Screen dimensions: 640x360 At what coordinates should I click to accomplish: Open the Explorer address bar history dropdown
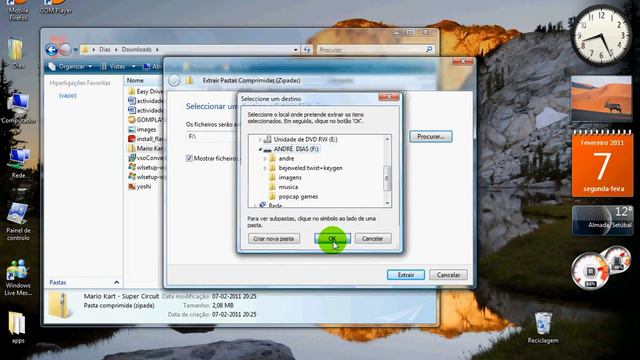click(296, 50)
